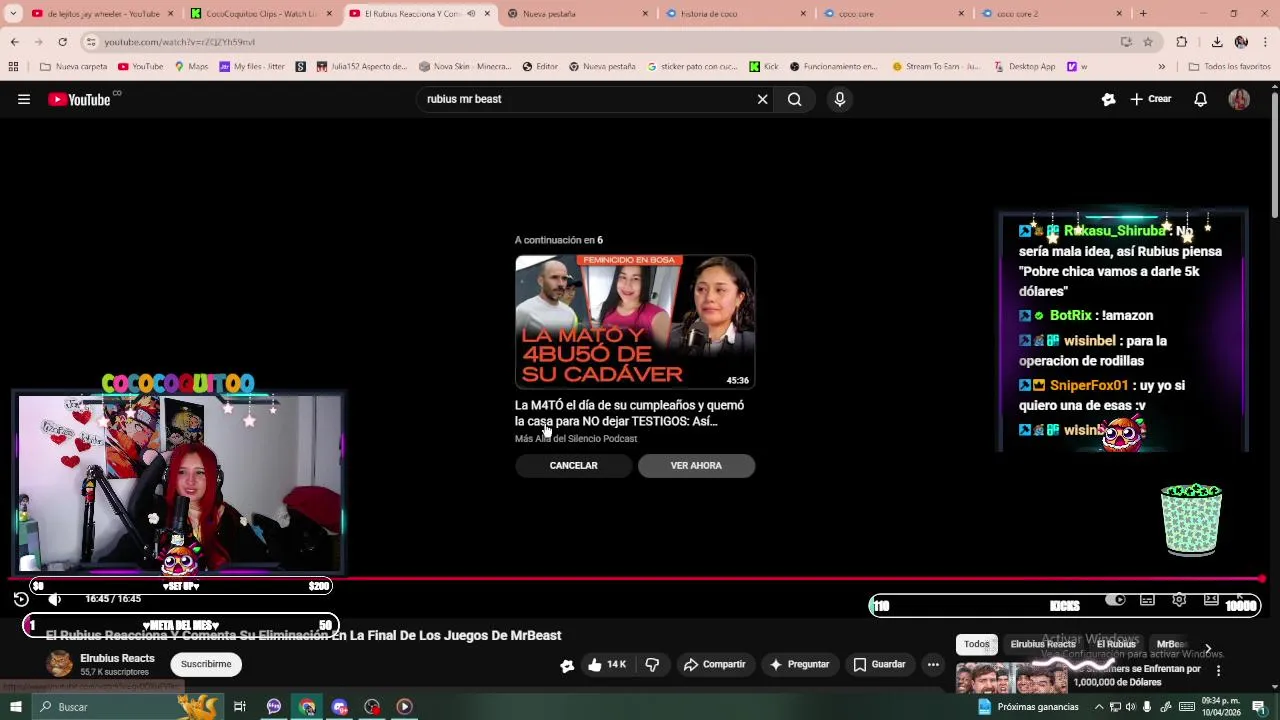The height and width of the screenshot is (720, 1280).
Task: Open the Windows Start menu
Action: (15, 707)
